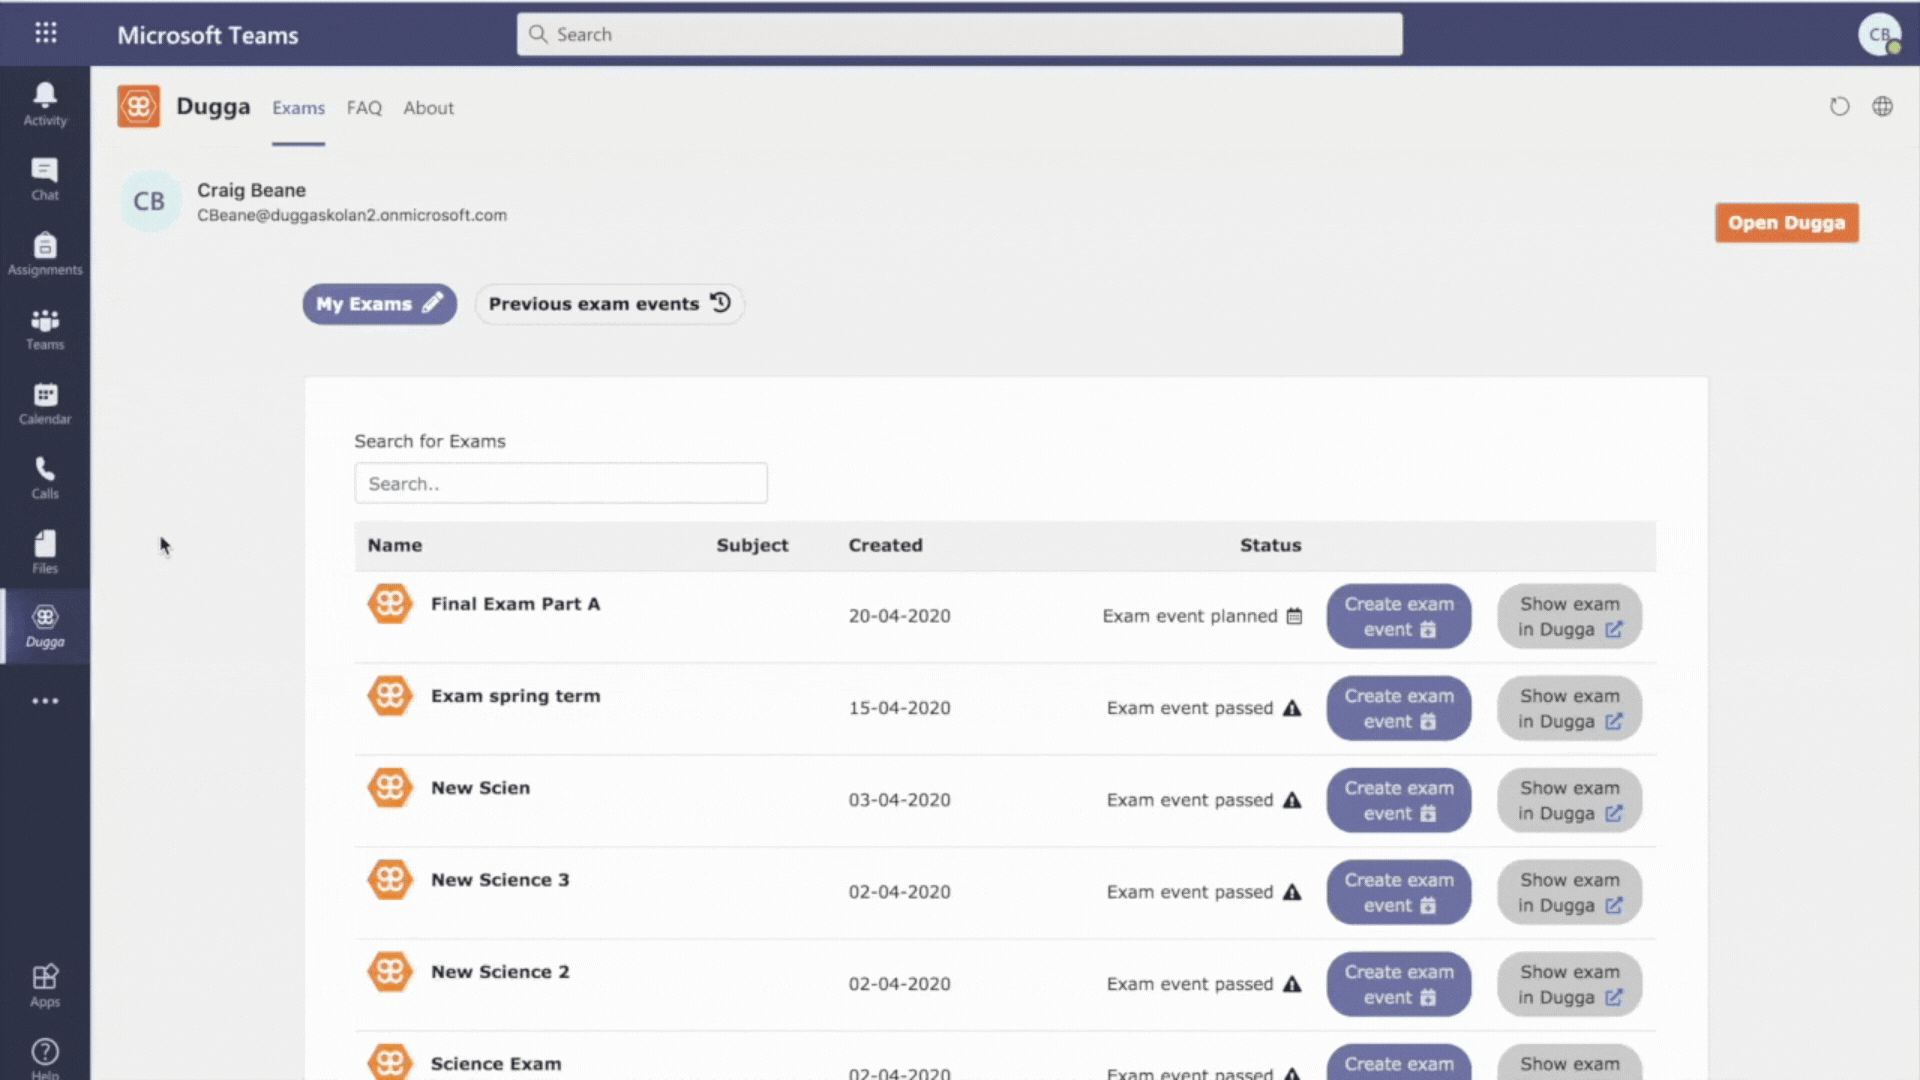This screenshot has height=1080, width=1920.
Task: Create exam event for Final Exam Part A
Action: click(x=1398, y=616)
